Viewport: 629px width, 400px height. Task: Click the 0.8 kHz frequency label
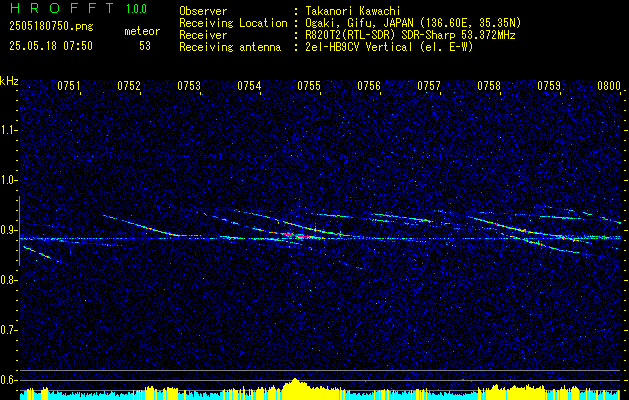pos(9,280)
